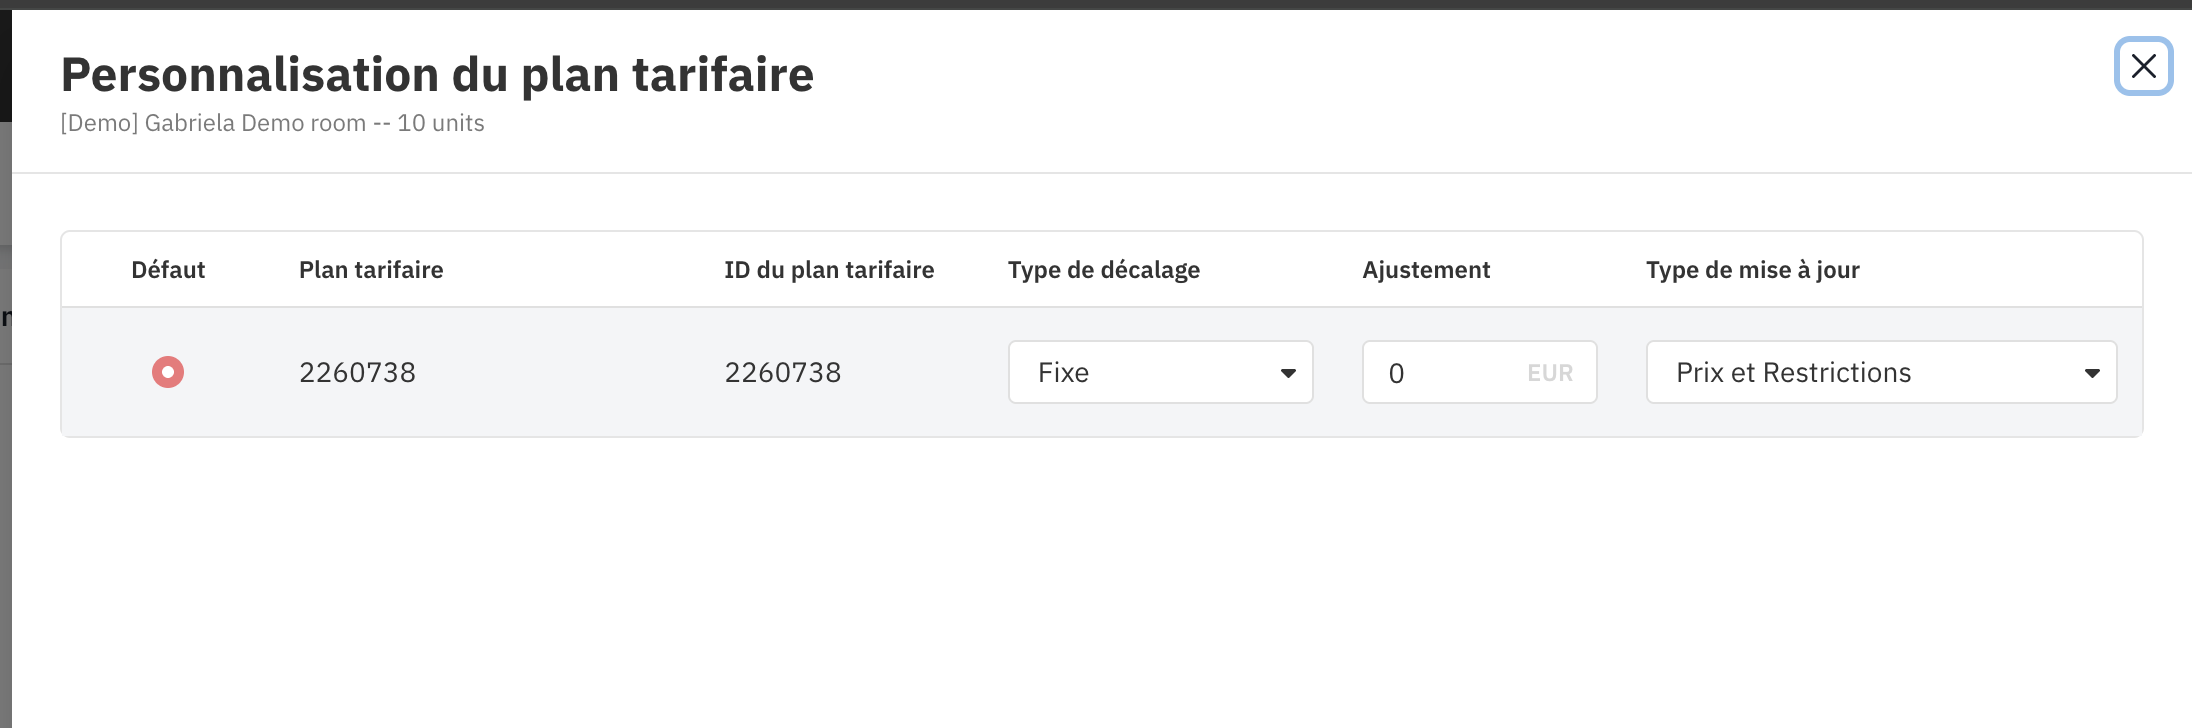This screenshot has width=2192, height=728.
Task: Close the Personnalisation du plan tarifaire dialog
Action: pyautogui.click(x=2143, y=66)
